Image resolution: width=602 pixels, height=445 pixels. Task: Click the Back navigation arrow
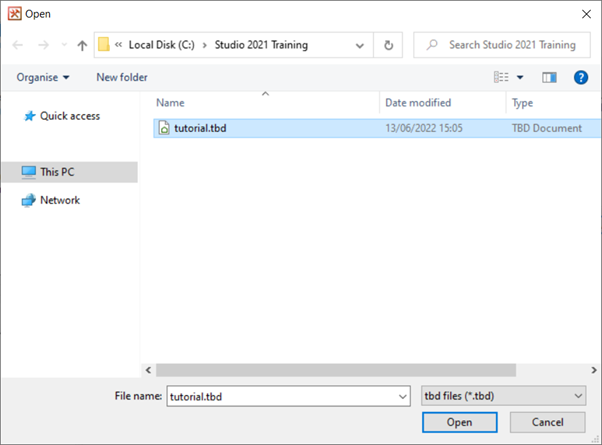pos(18,45)
